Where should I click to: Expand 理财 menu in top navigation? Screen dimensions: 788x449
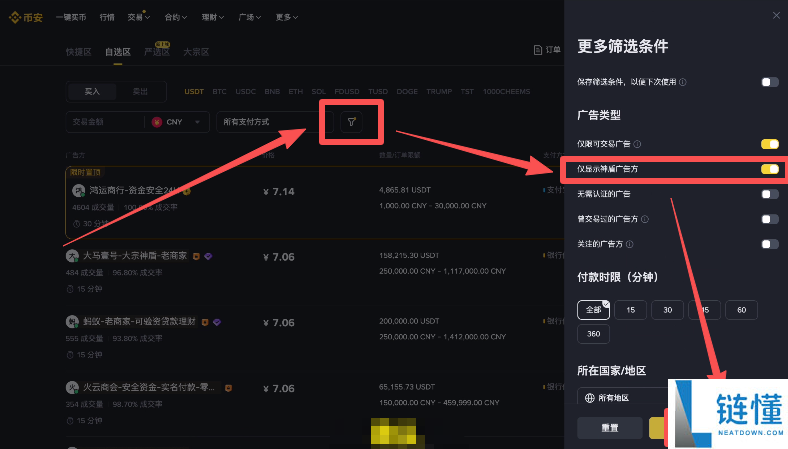click(x=213, y=17)
